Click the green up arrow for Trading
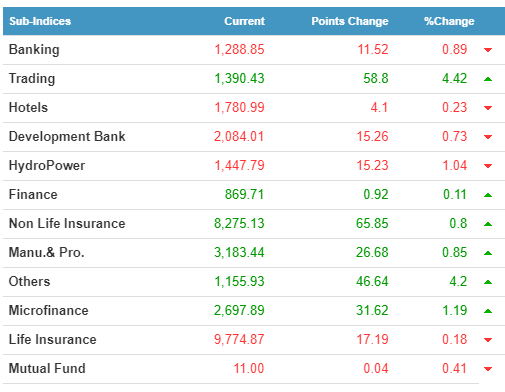 point(488,79)
